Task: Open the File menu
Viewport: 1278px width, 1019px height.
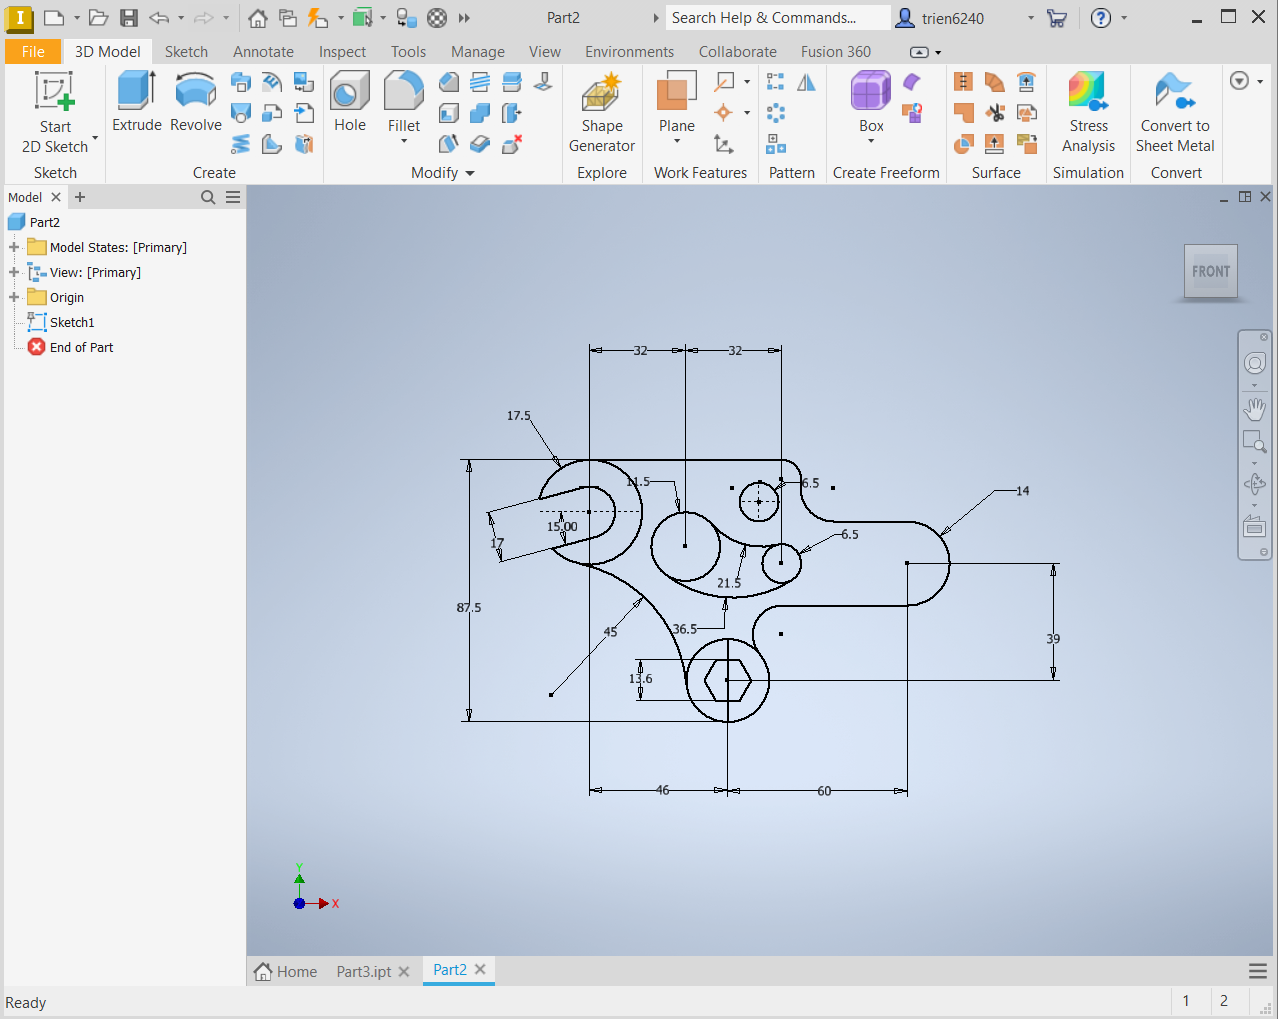Action: point(33,52)
